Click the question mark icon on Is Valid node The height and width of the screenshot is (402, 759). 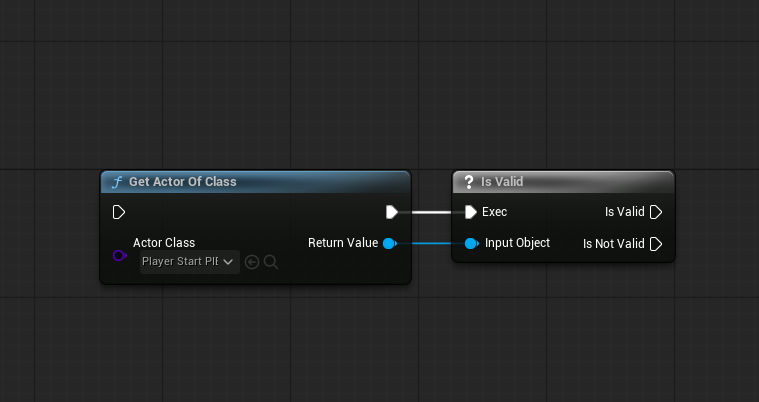[x=469, y=182]
